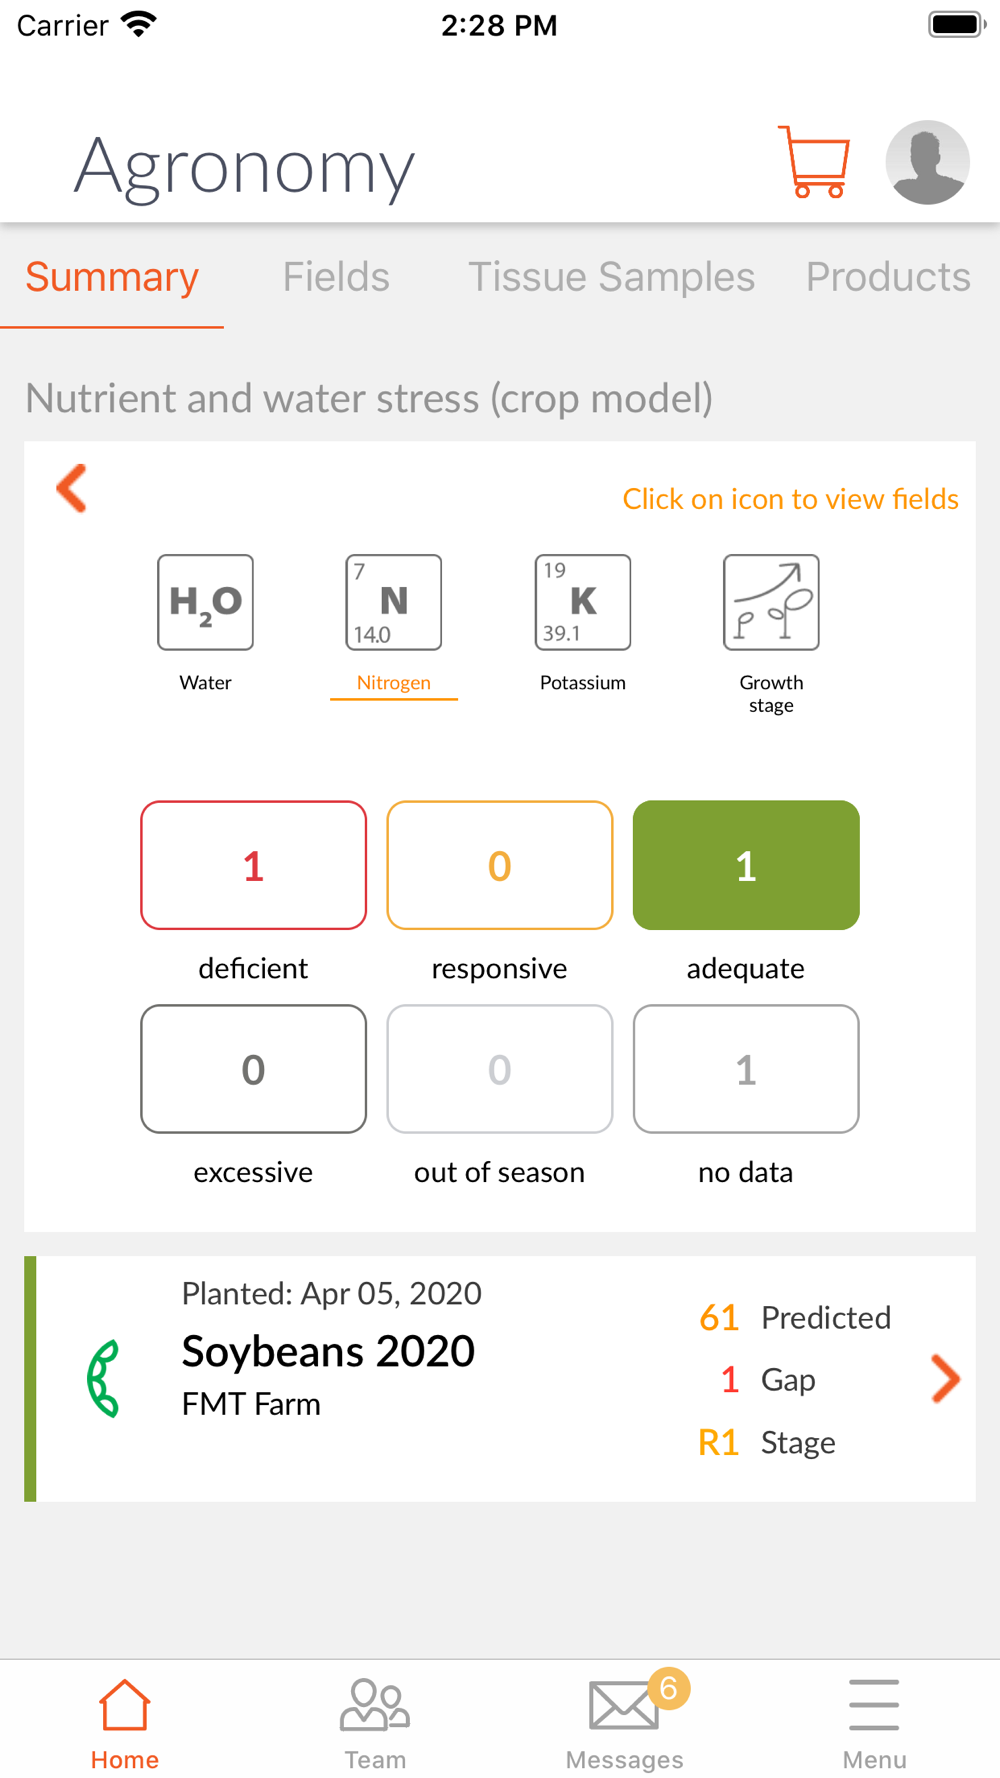The width and height of the screenshot is (1000, 1778).
Task: Show the deficient fields count
Action: [254, 865]
